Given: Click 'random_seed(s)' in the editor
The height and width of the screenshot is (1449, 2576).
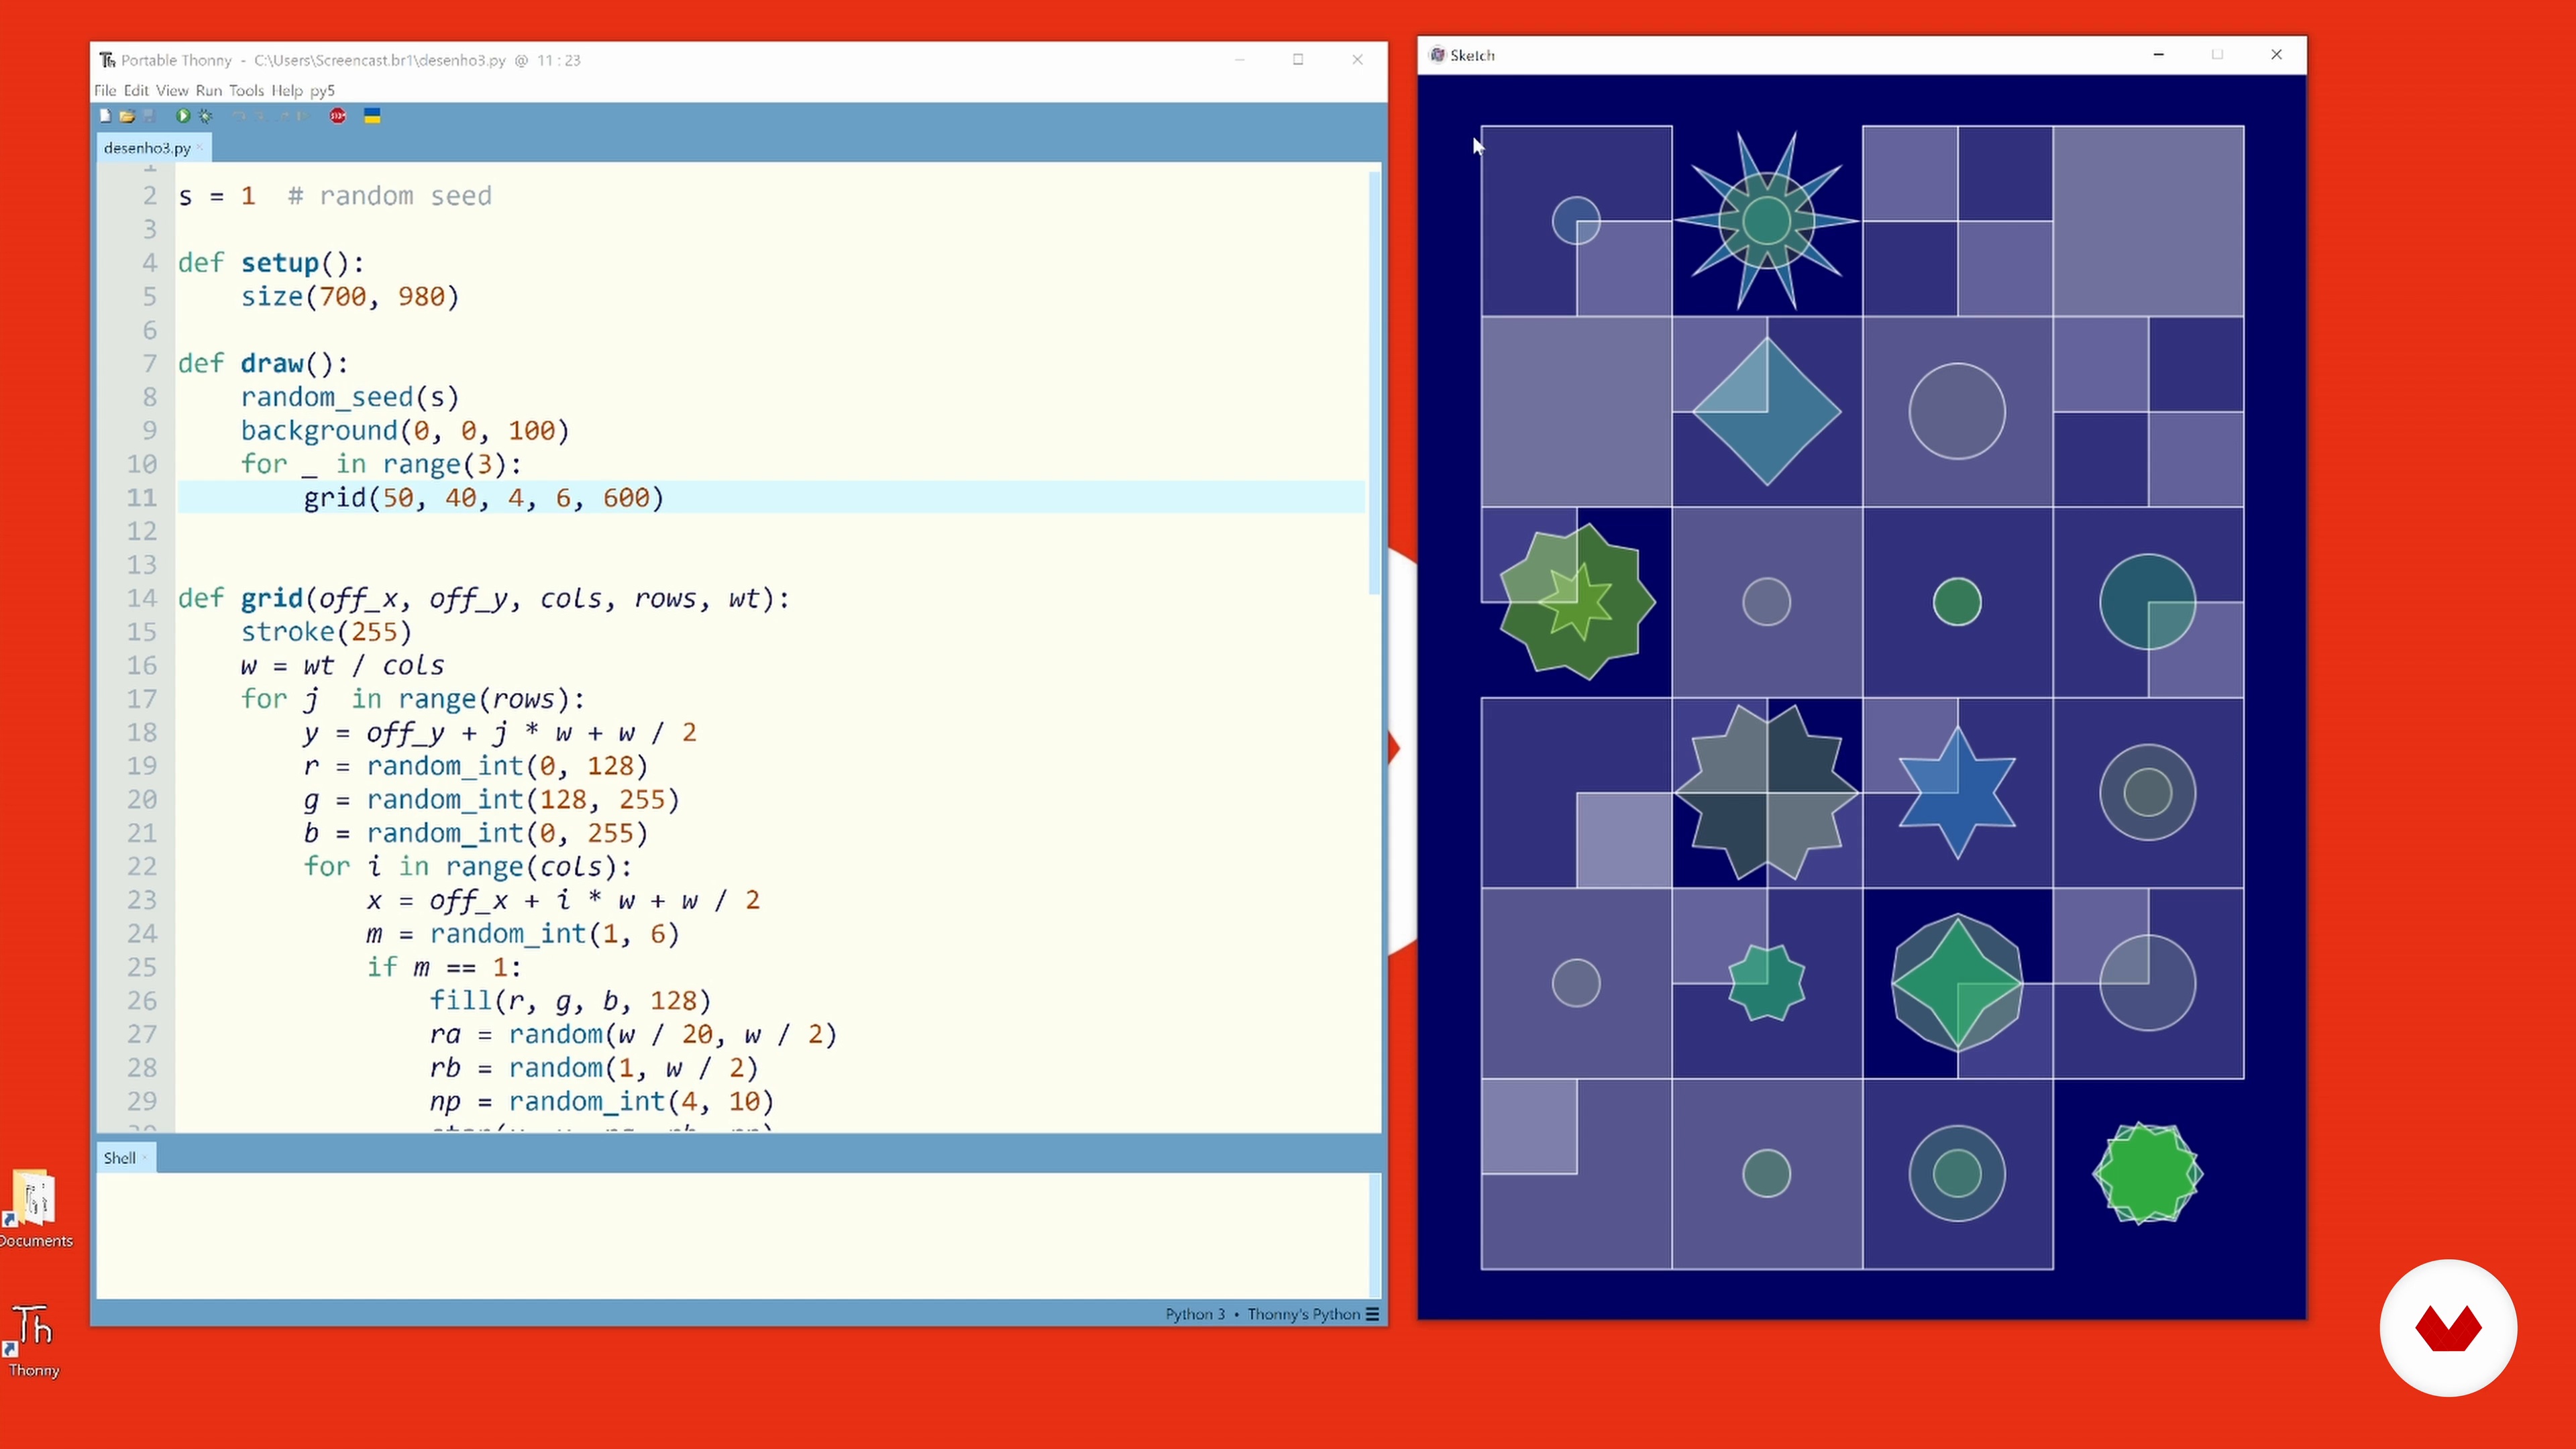Looking at the screenshot, I should [350, 397].
